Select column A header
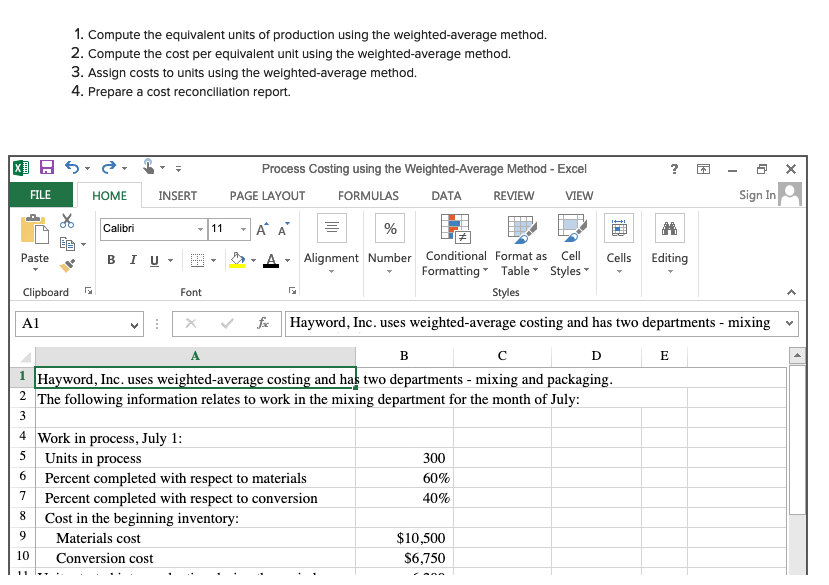This screenshot has width=829, height=585. click(196, 356)
